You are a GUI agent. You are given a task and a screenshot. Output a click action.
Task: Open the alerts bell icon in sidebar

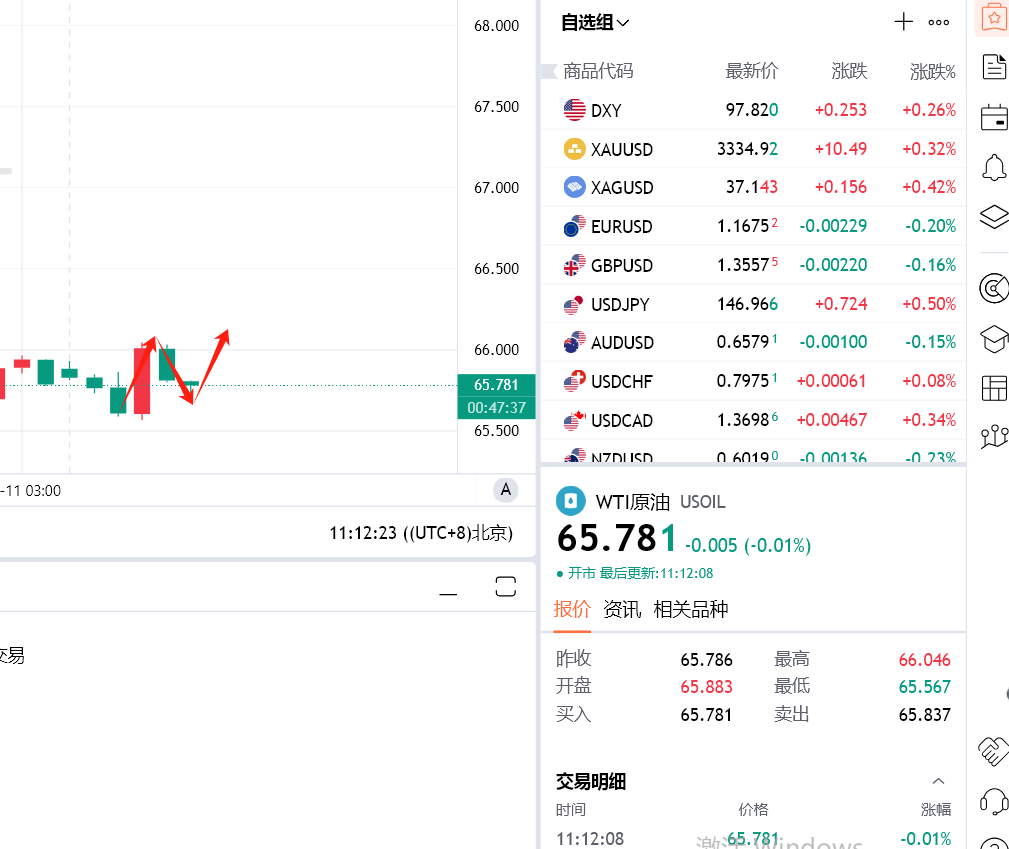click(994, 167)
